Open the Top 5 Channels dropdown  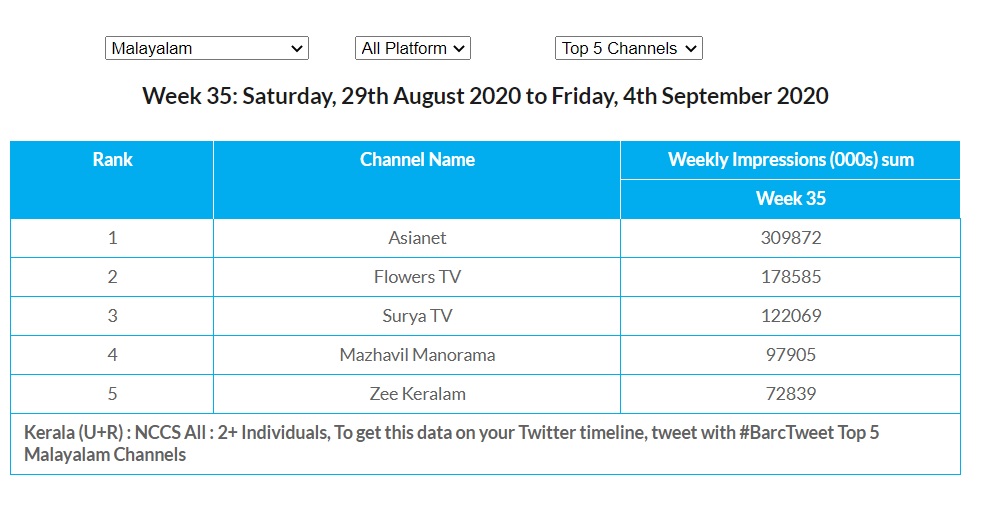[x=628, y=48]
